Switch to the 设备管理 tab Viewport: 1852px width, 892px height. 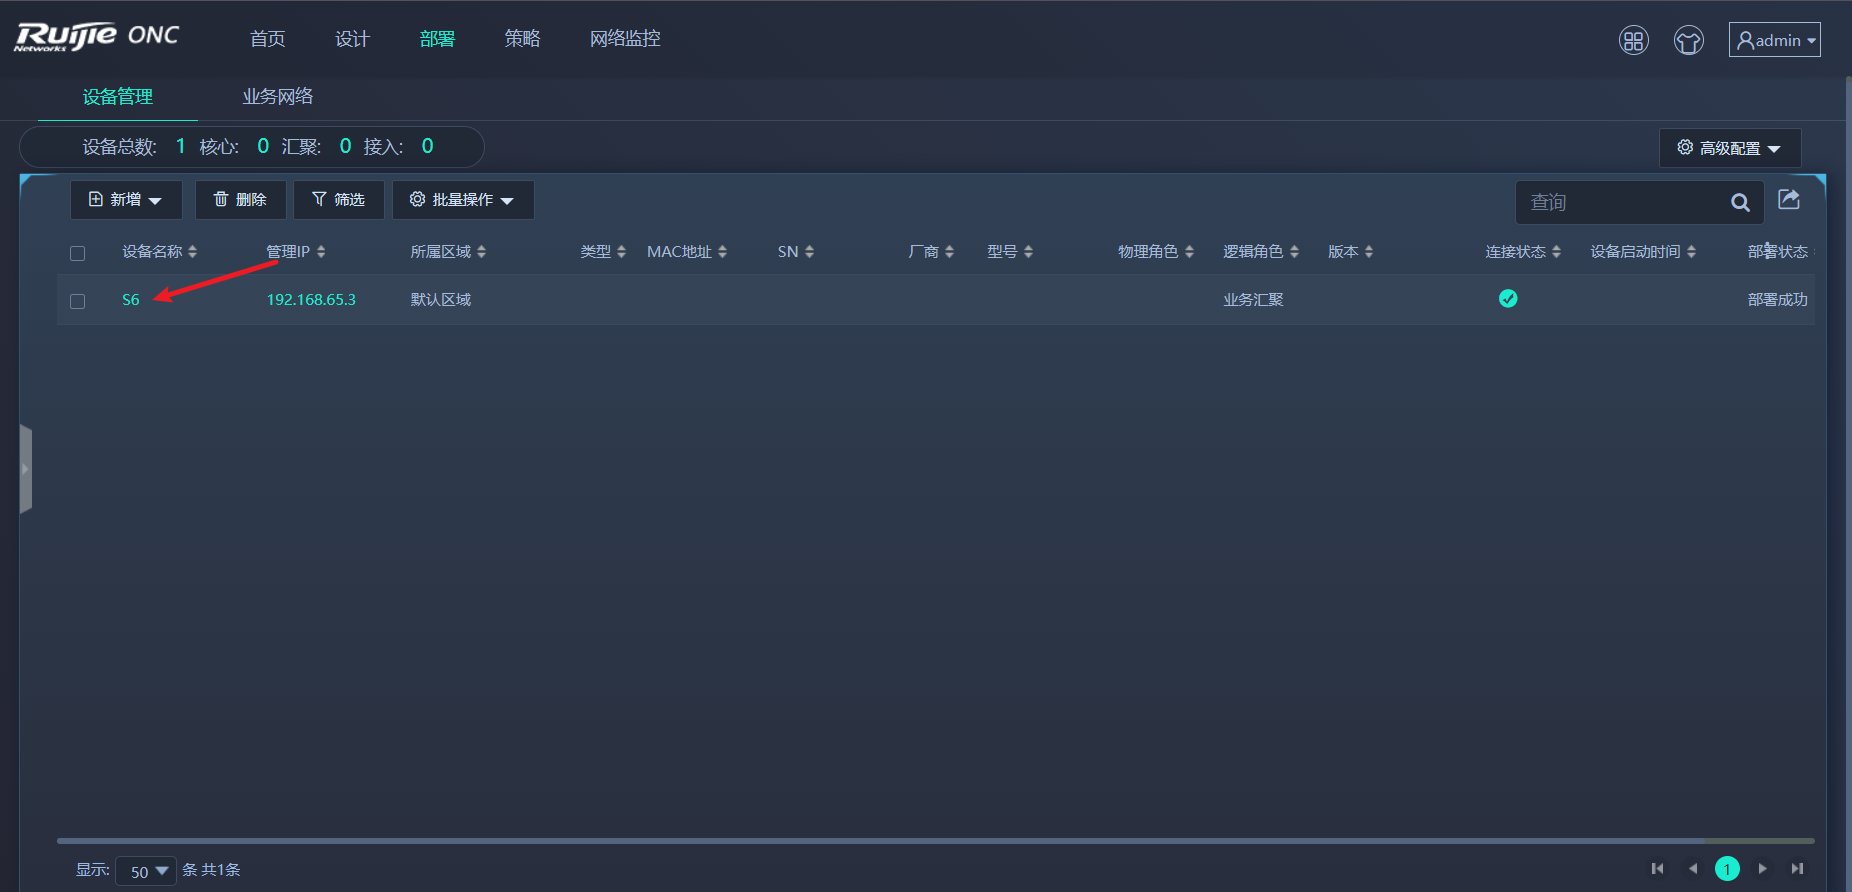[117, 97]
